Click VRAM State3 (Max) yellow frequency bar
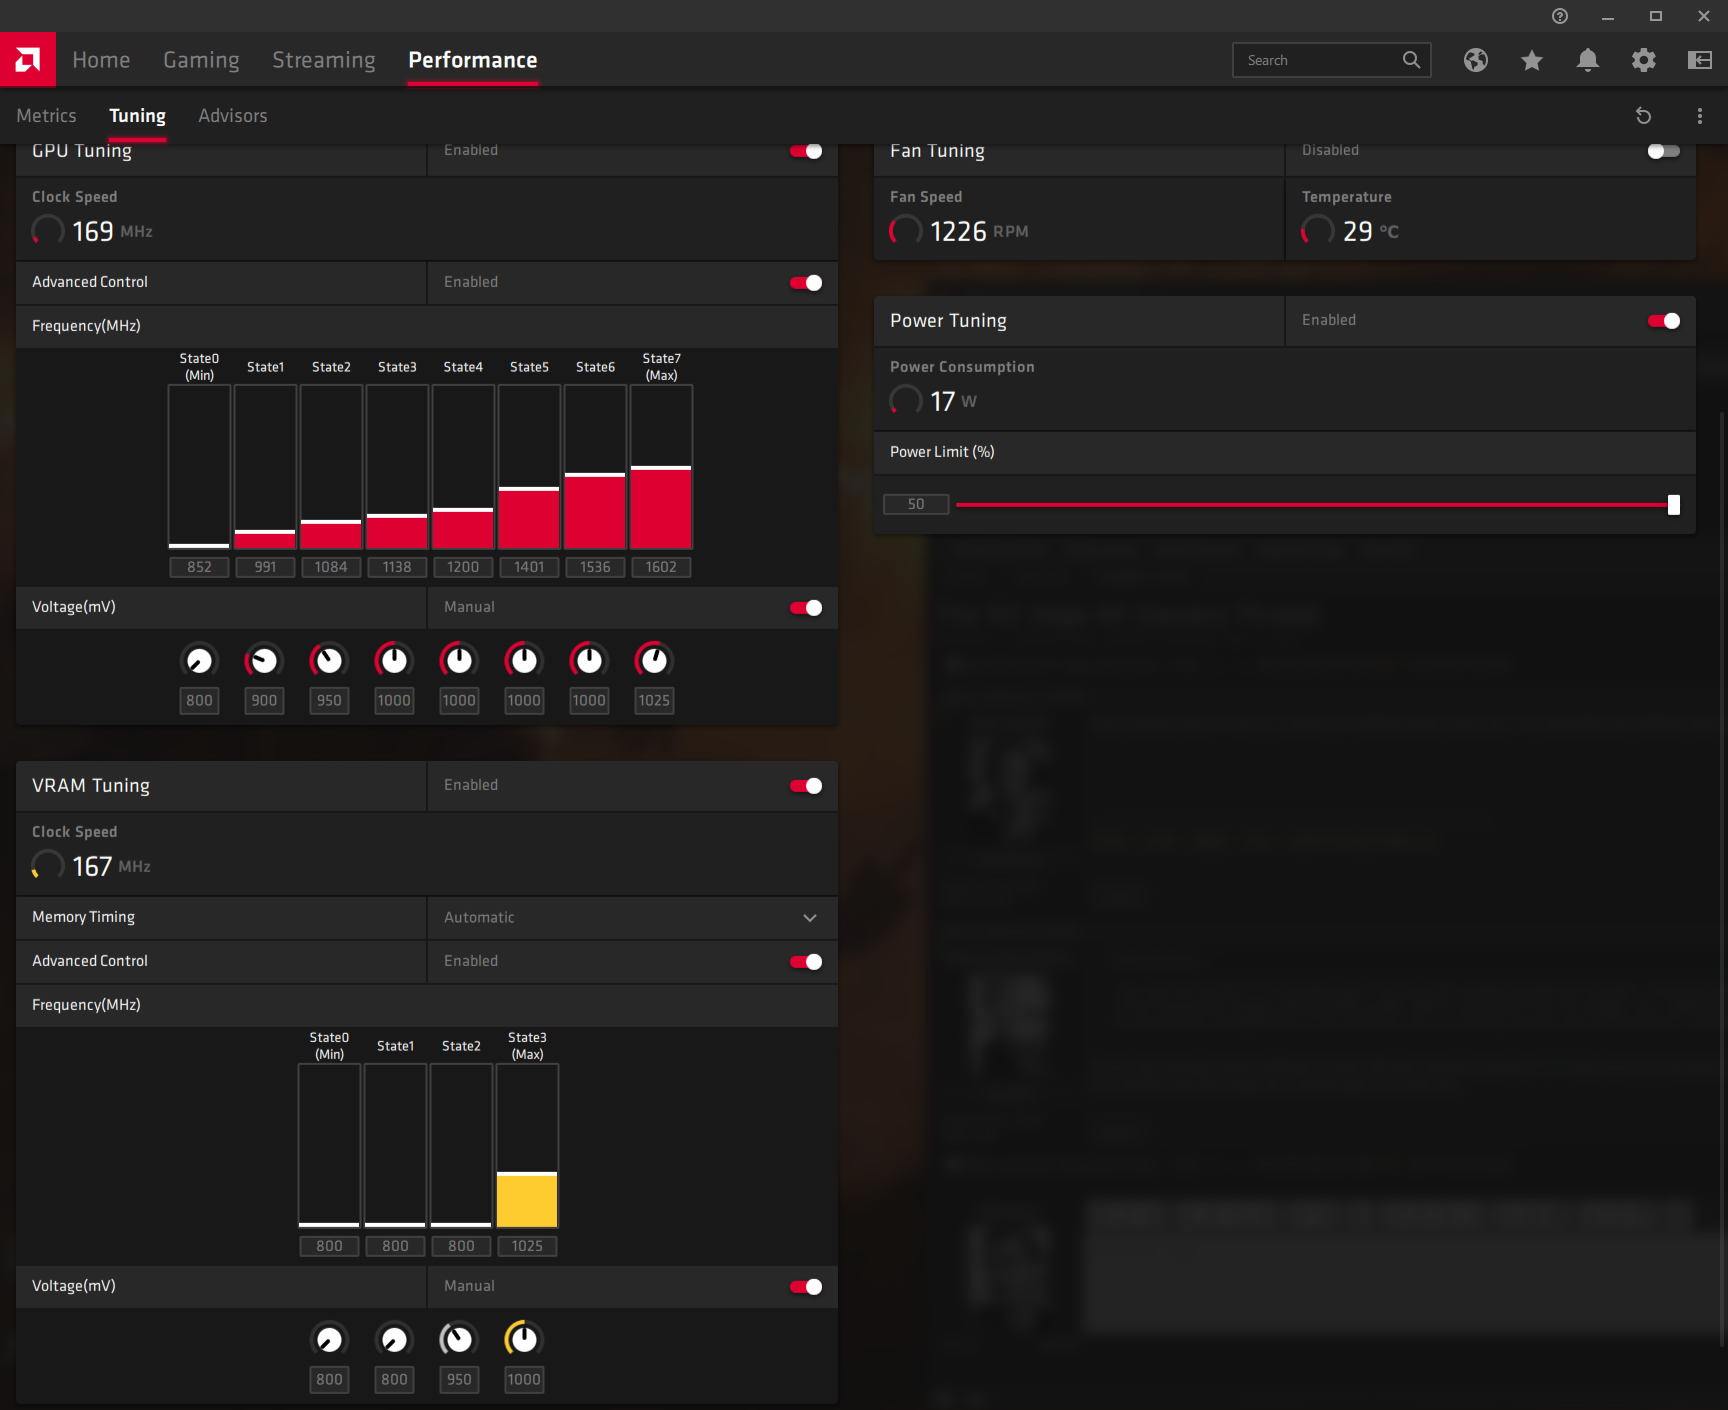 [x=527, y=1146]
